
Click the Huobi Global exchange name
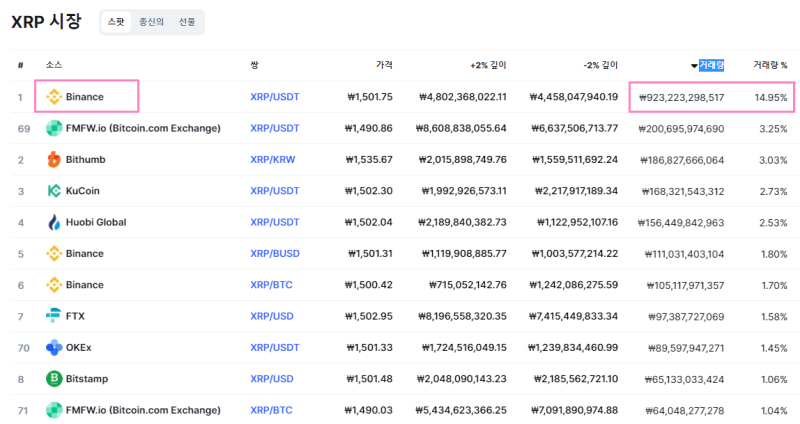click(x=96, y=222)
